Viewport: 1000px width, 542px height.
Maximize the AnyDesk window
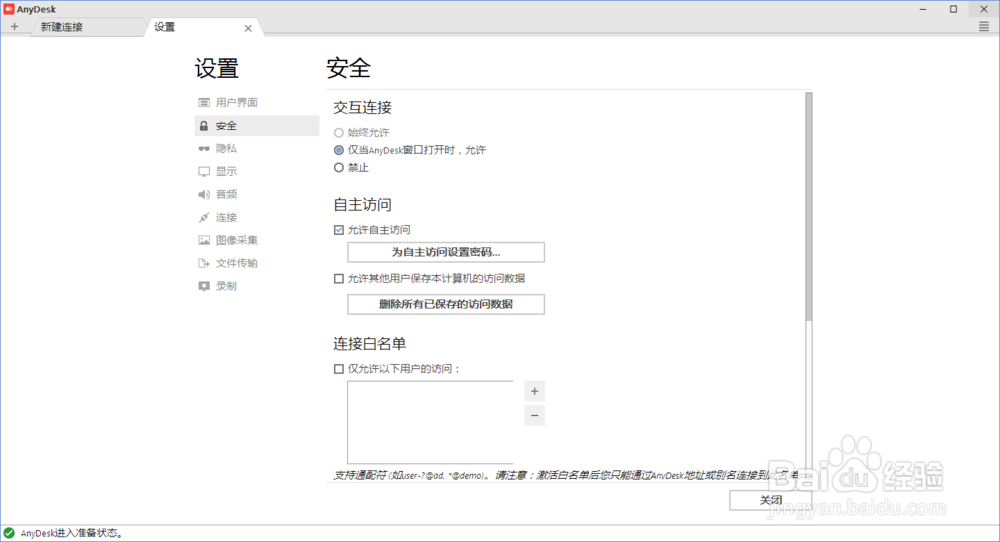pyautogui.click(x=953, y=9)
